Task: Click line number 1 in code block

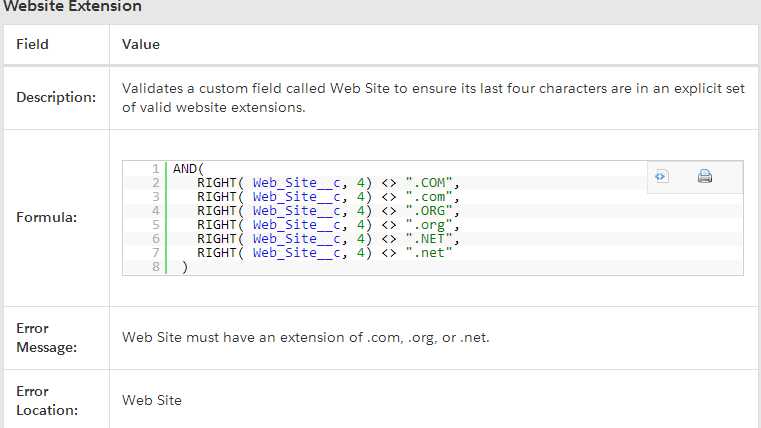Action: coord(156,169)
